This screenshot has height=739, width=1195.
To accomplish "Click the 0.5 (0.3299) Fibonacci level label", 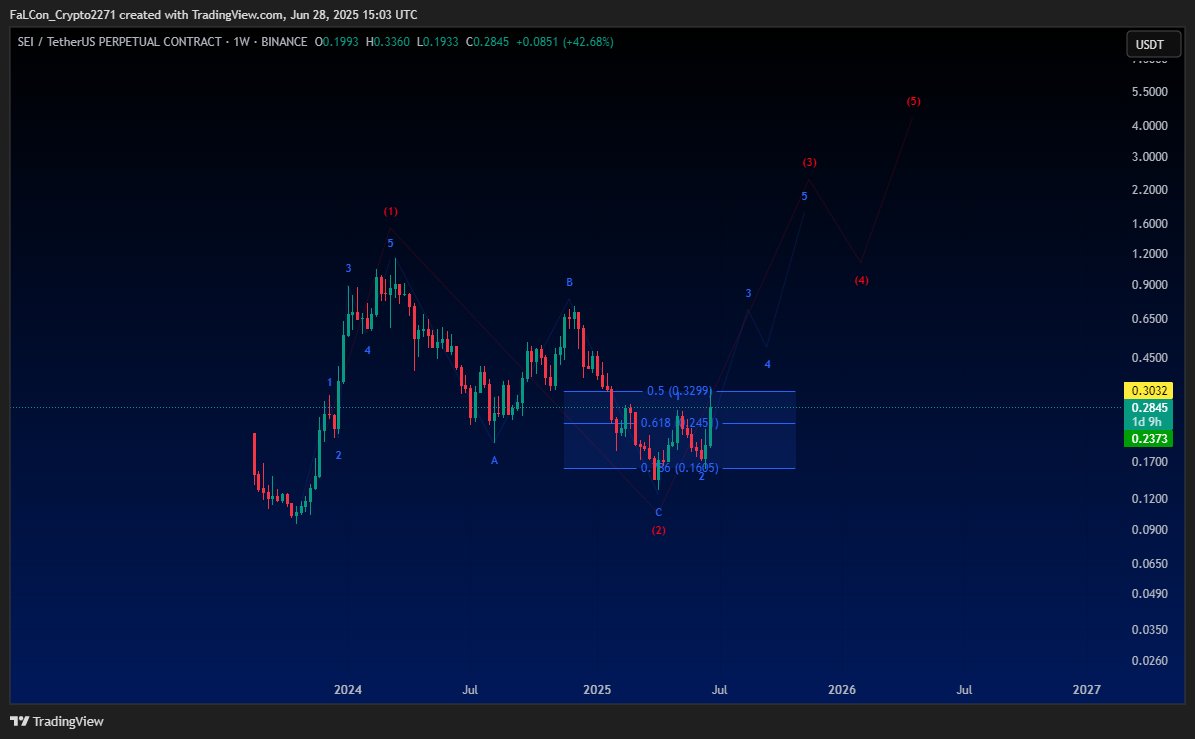I will pyautogui.click(x=679, y=391).
